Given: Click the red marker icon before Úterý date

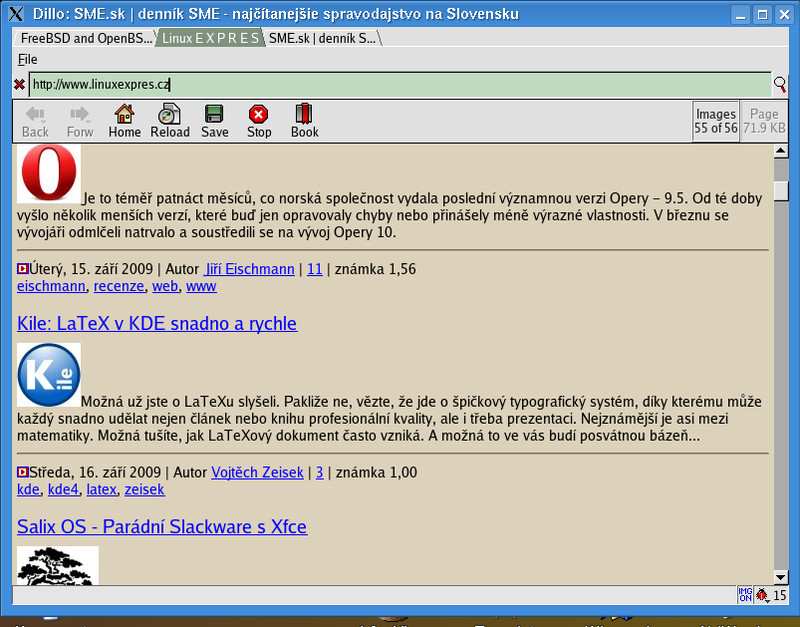Looking at the screenshot, I should point(23,269).
